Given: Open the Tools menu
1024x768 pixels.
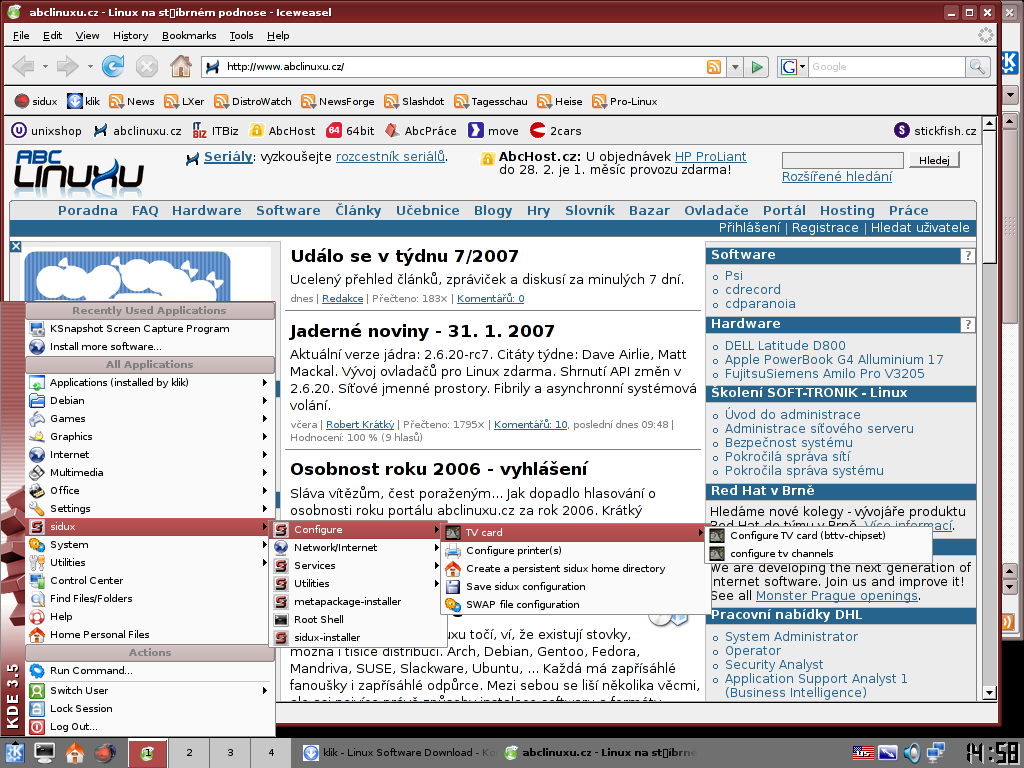Looking at the screenshot, I should [241, 35].
